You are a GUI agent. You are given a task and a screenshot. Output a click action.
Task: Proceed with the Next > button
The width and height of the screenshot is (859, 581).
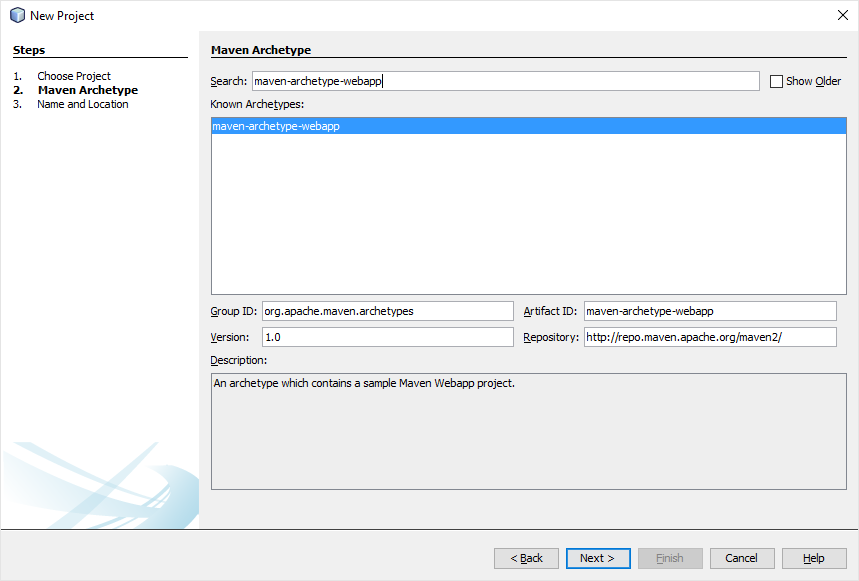click(x=598, y=558)
